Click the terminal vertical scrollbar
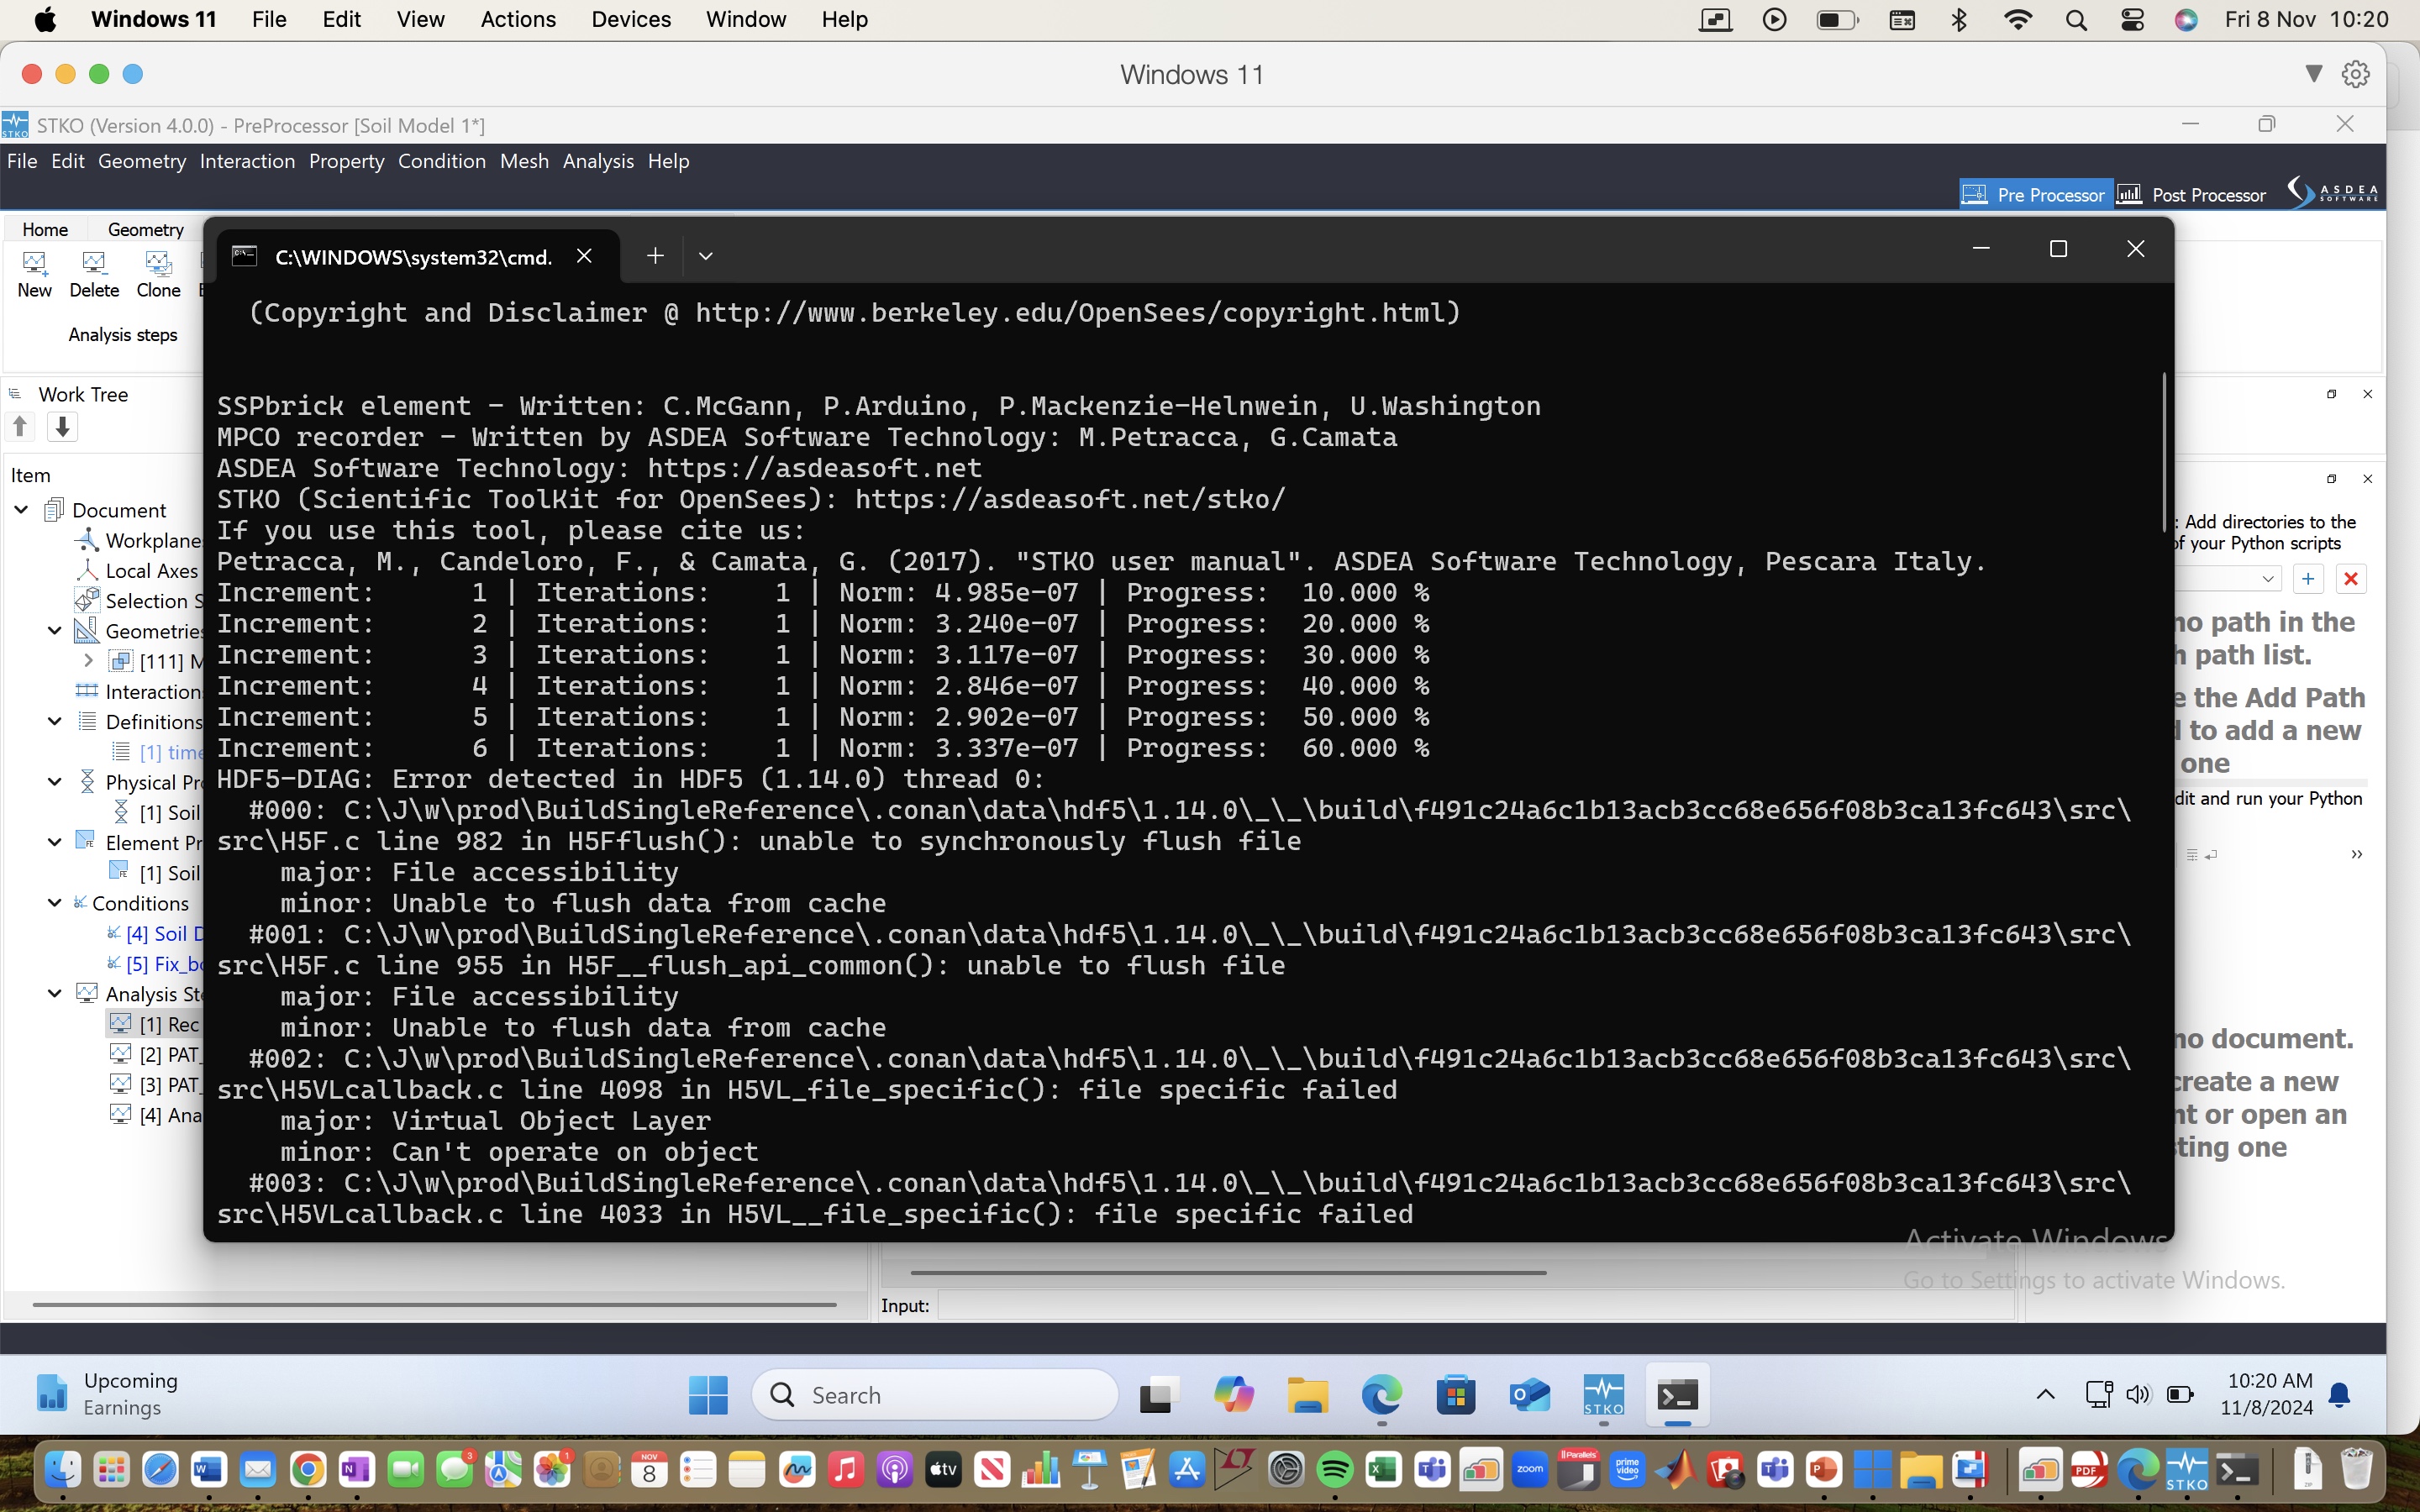 click(2164, 453)
